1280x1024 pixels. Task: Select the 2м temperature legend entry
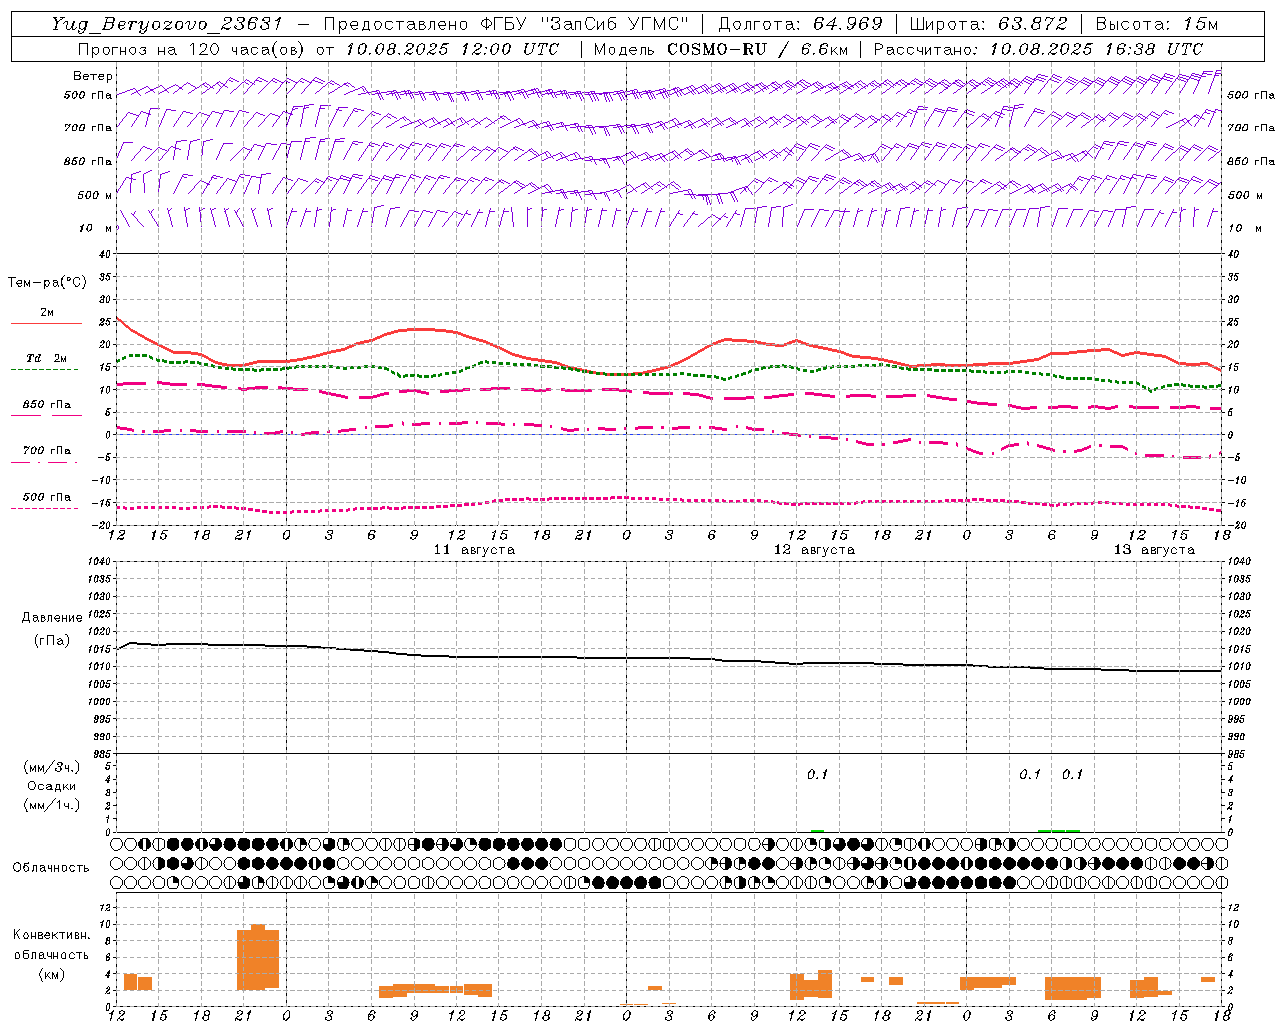tap(47, 312)
